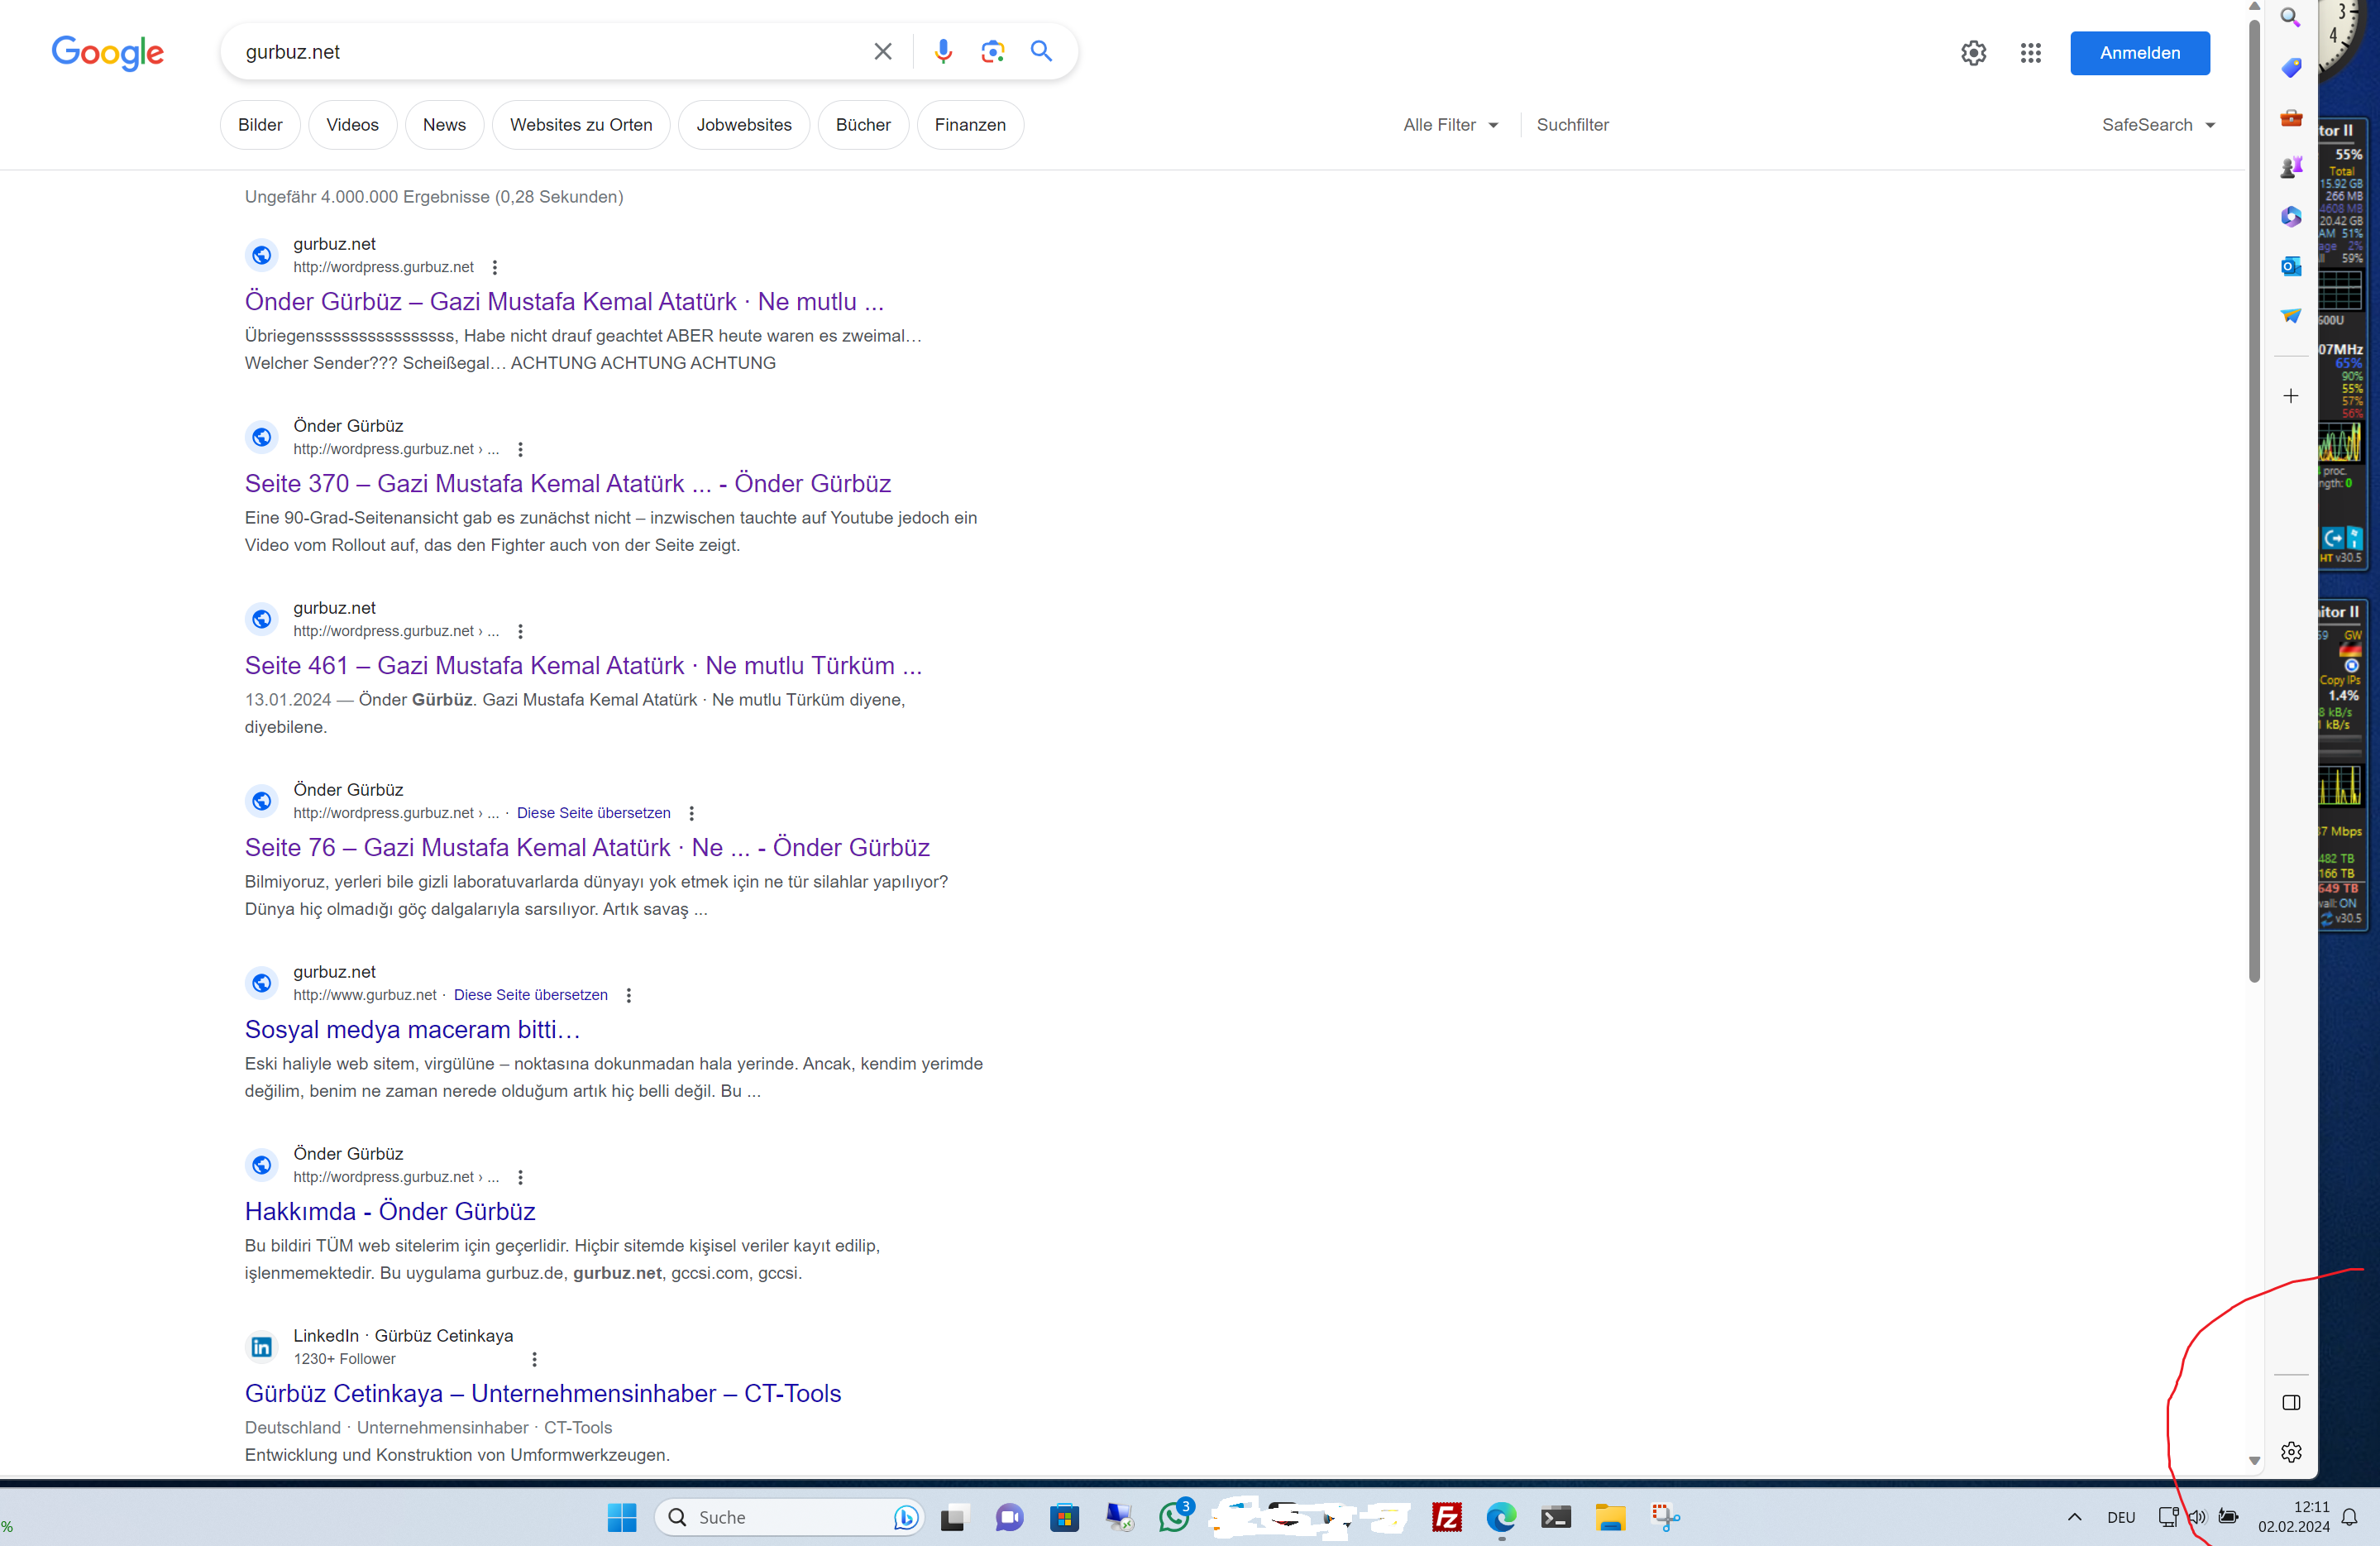Open Microsoft Teams chat from taskbar

click(x=1009, y=1518)
